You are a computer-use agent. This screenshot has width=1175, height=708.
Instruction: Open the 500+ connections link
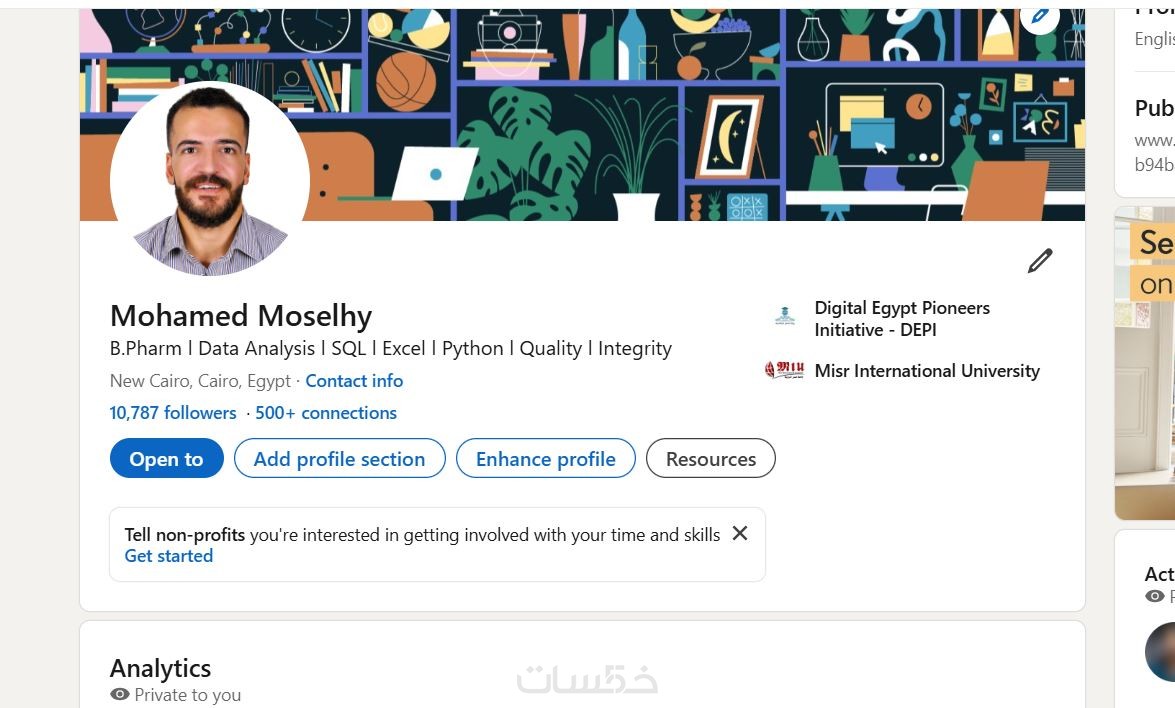[326, 413]
